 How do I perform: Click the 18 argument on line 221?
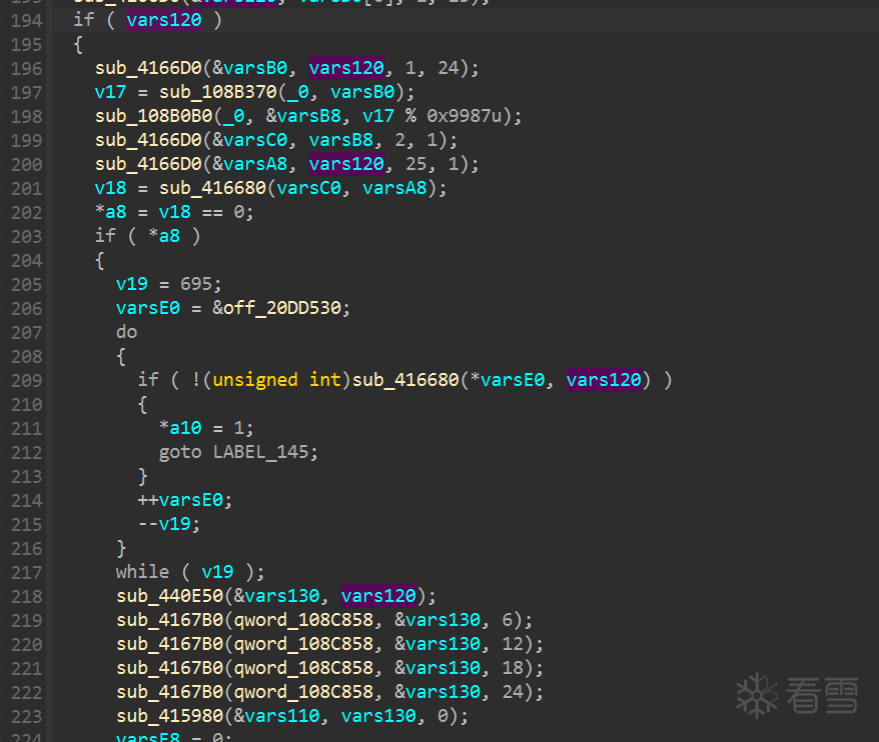pyautogui.click(x=512, y=668)
